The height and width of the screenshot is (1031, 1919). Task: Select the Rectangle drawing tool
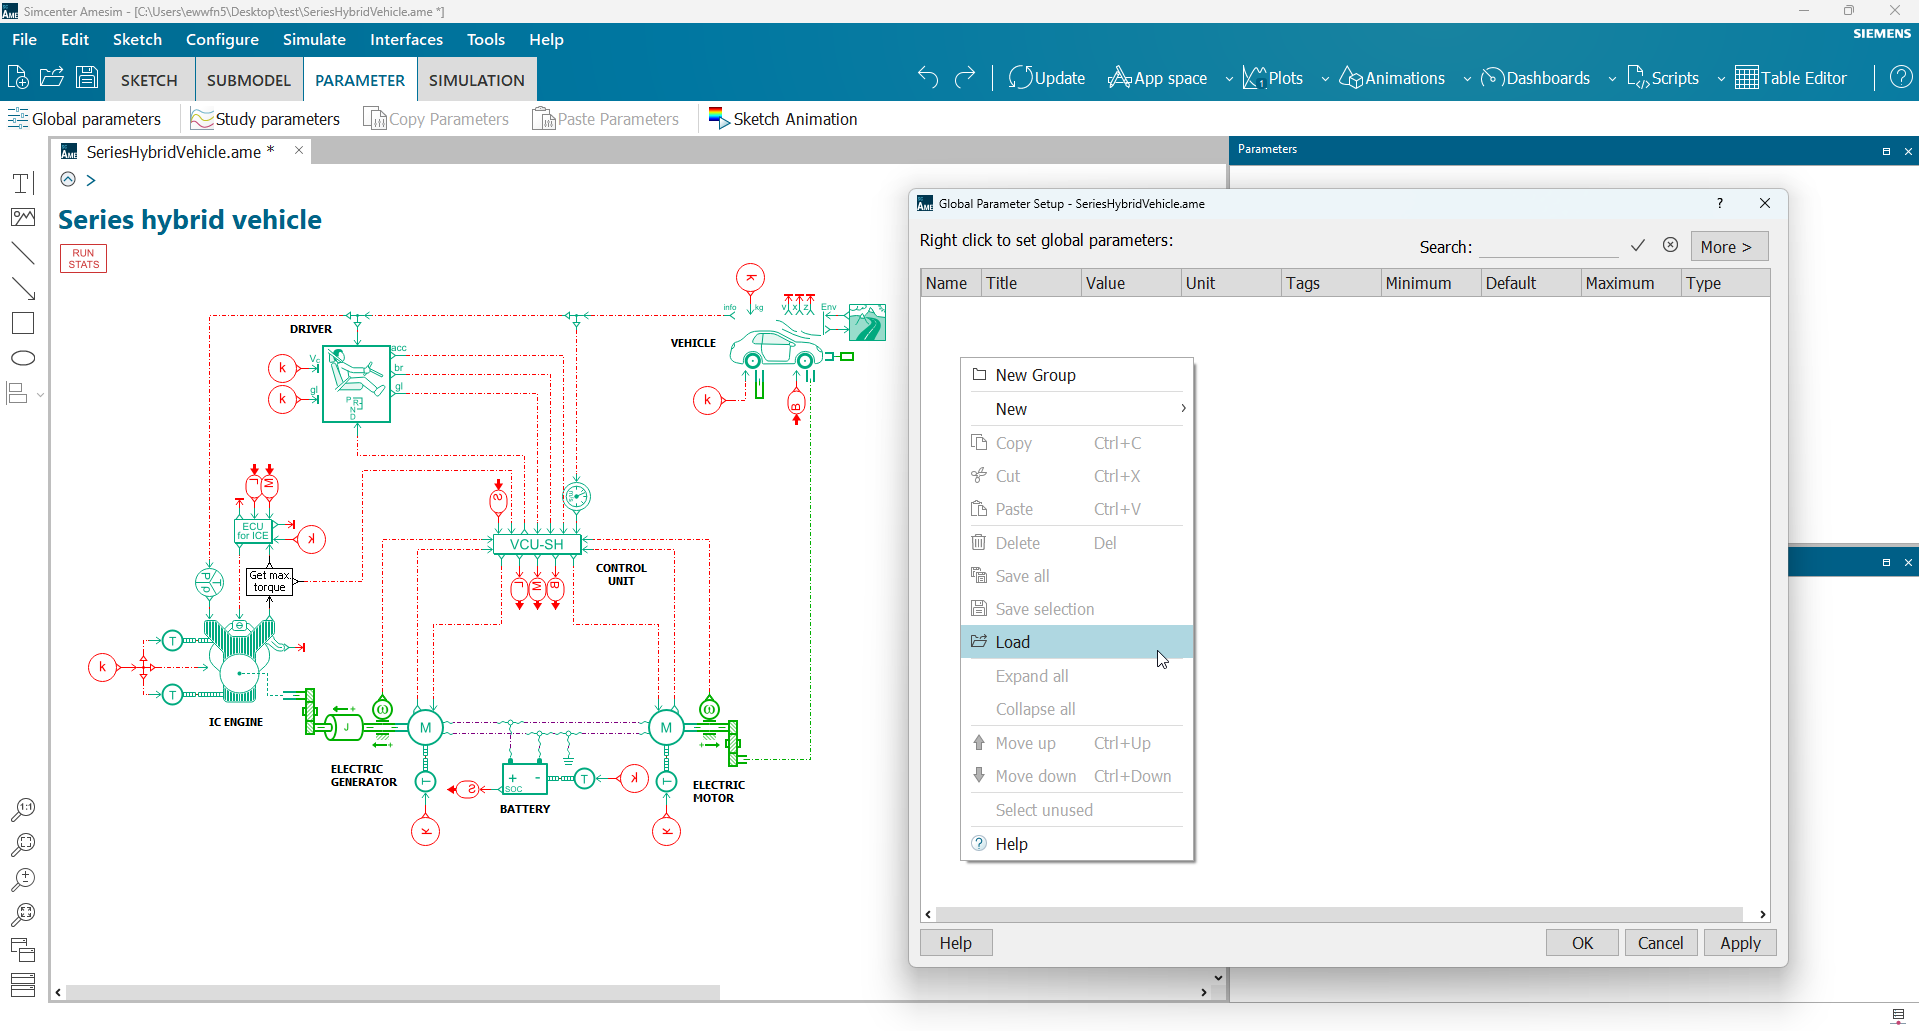(23, 324)
